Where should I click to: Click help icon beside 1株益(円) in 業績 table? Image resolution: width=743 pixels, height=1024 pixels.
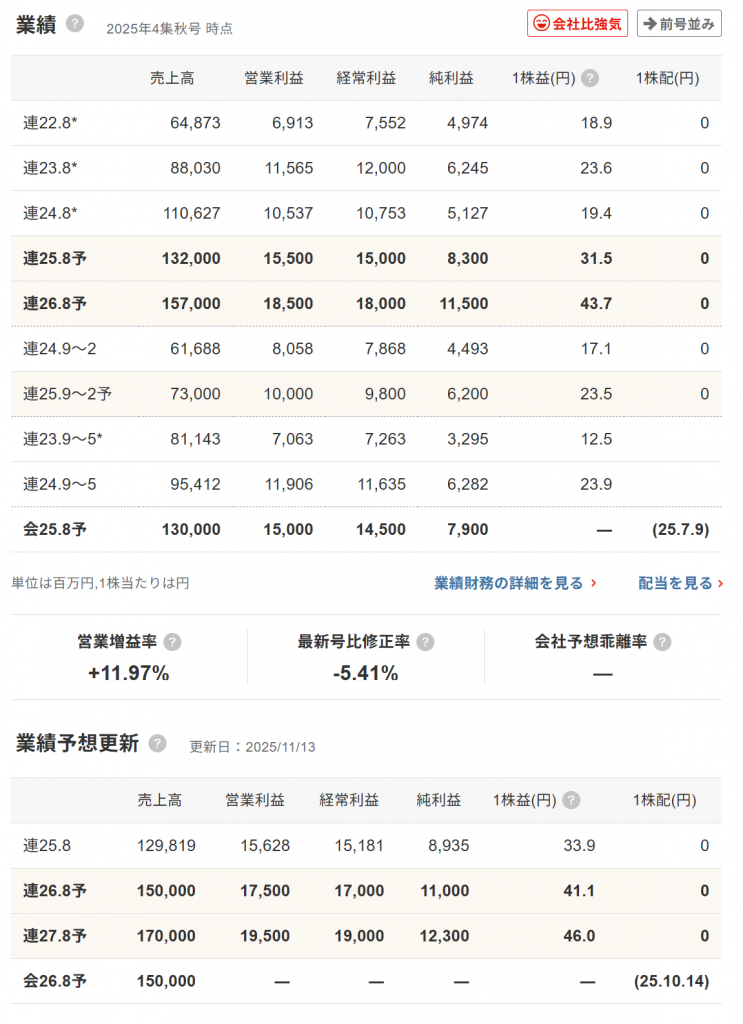[x=590, y=78]
